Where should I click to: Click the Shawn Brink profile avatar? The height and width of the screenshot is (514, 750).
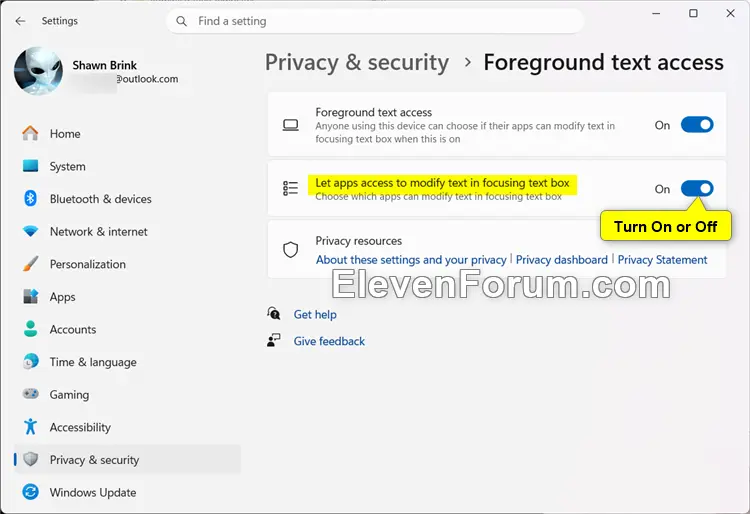[x=38, y=71]
